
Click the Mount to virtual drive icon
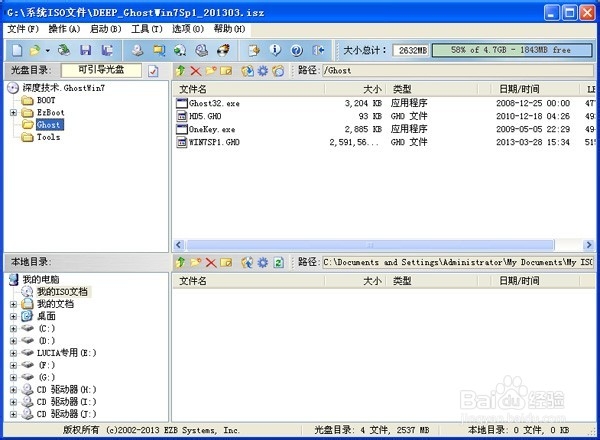coord(202,50)
